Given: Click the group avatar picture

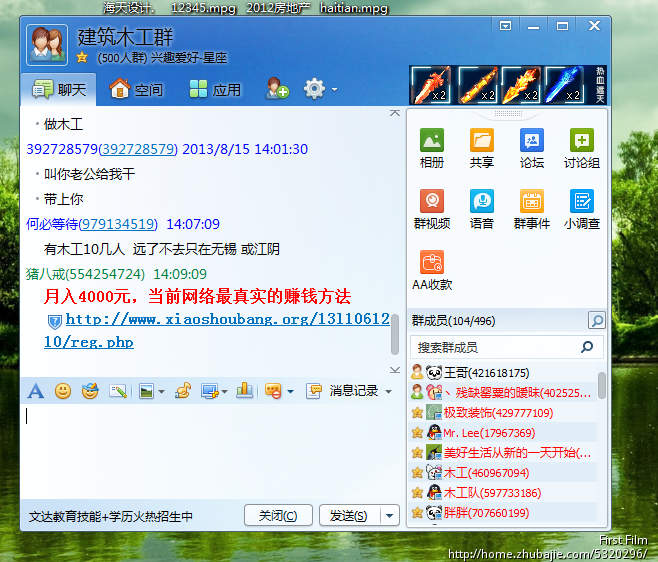Looking at the screenshot, I should coord(47,44).
